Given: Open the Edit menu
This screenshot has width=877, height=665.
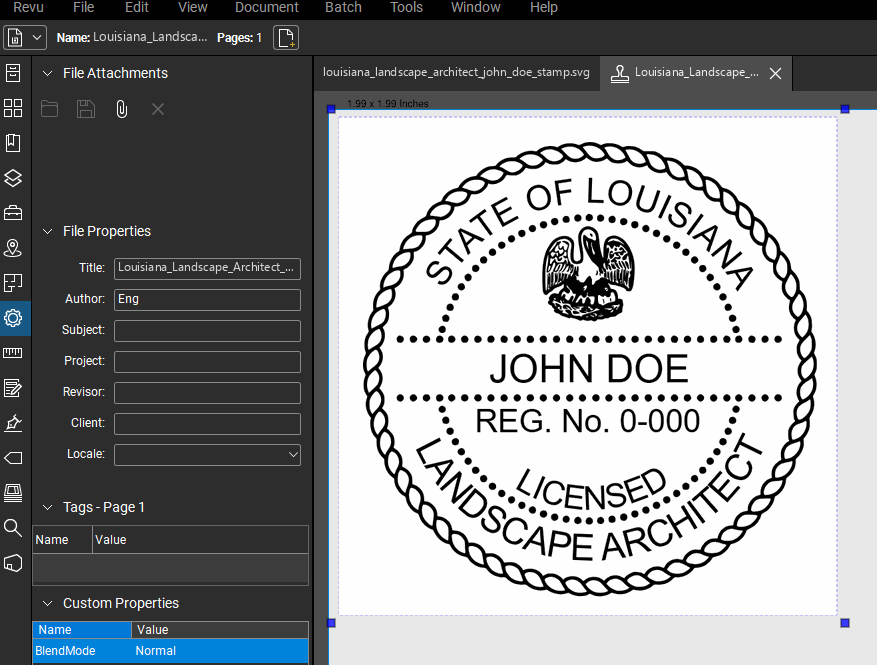Looking at the screenshot, I should tap(136, 7).
